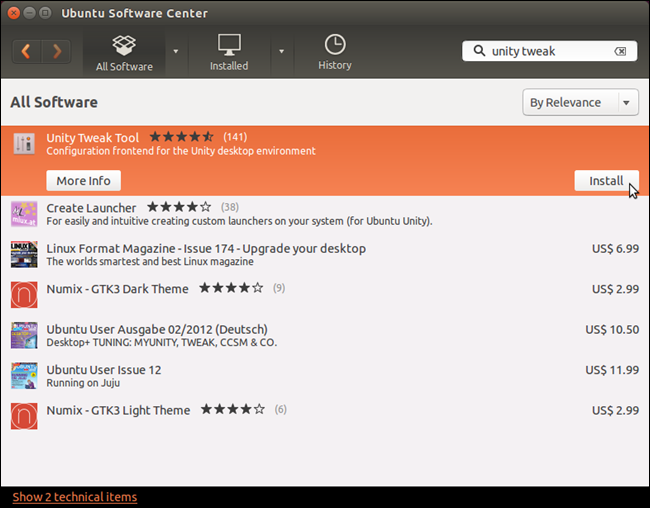Click the Numix Dark Theme (9) review count
The image size is (650, 508).
(279, 288)
